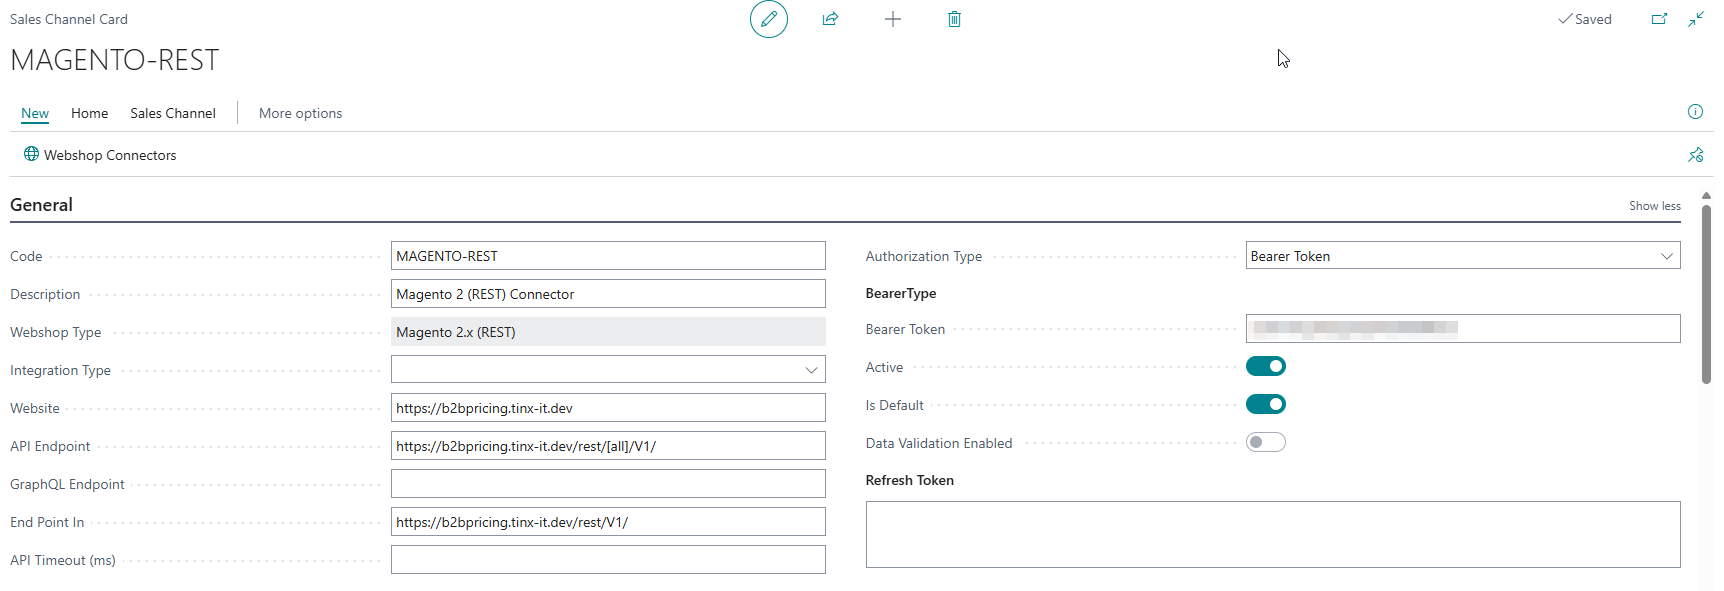The height and width of the screenshot is (591, 1724).
Task: Enable Data Validation Enabled switch
Action: point(1265,442)
